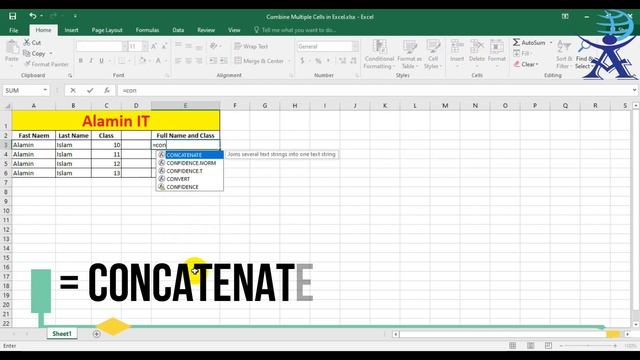This screenshot has width=640, height=360.
Task: Click the Percent Style icon
Action: pyautogui.click(x=318, y=60)
